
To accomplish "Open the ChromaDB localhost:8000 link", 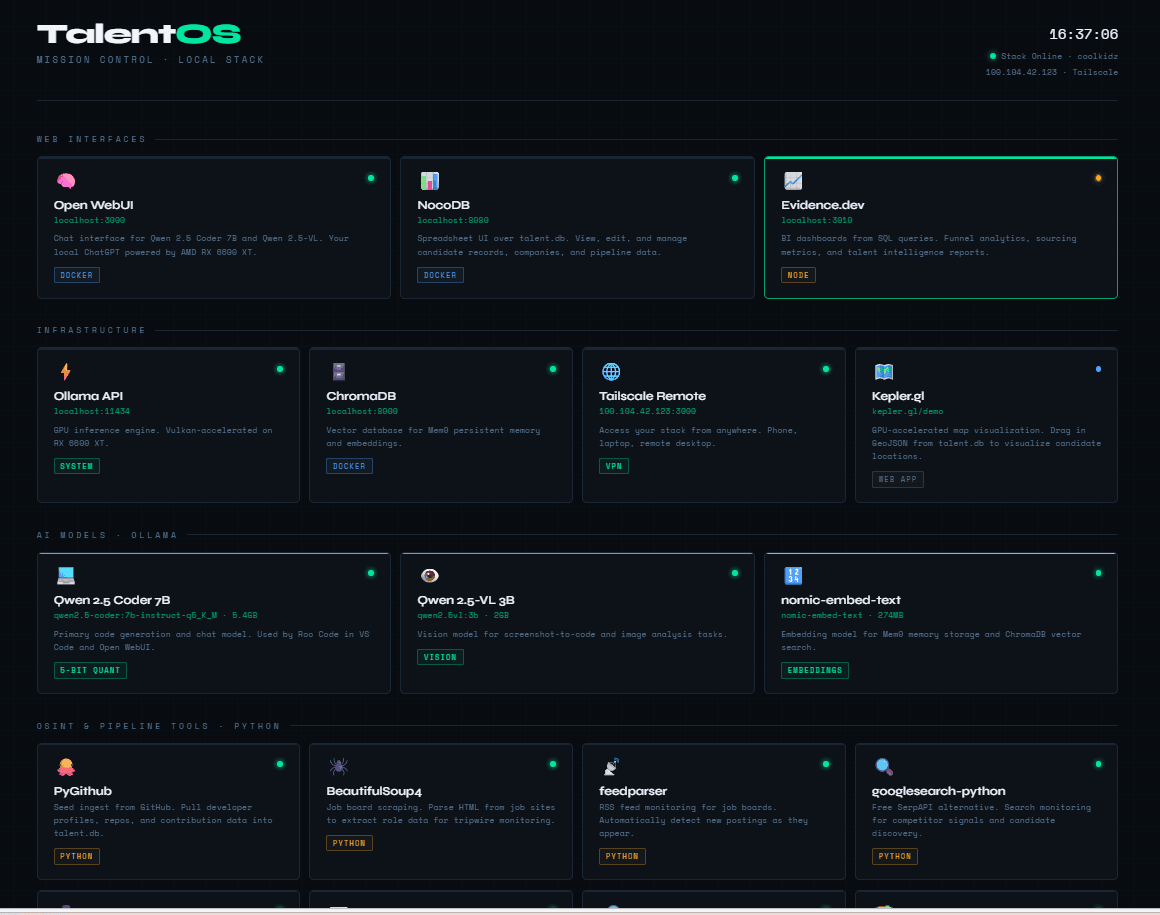I will [362, 411].
